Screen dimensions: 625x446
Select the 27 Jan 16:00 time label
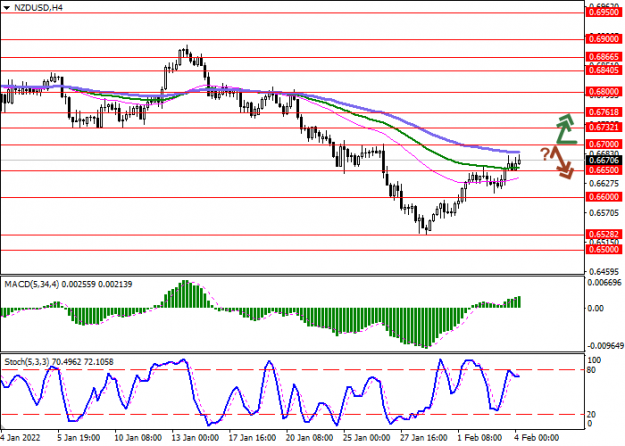point(425,438)
